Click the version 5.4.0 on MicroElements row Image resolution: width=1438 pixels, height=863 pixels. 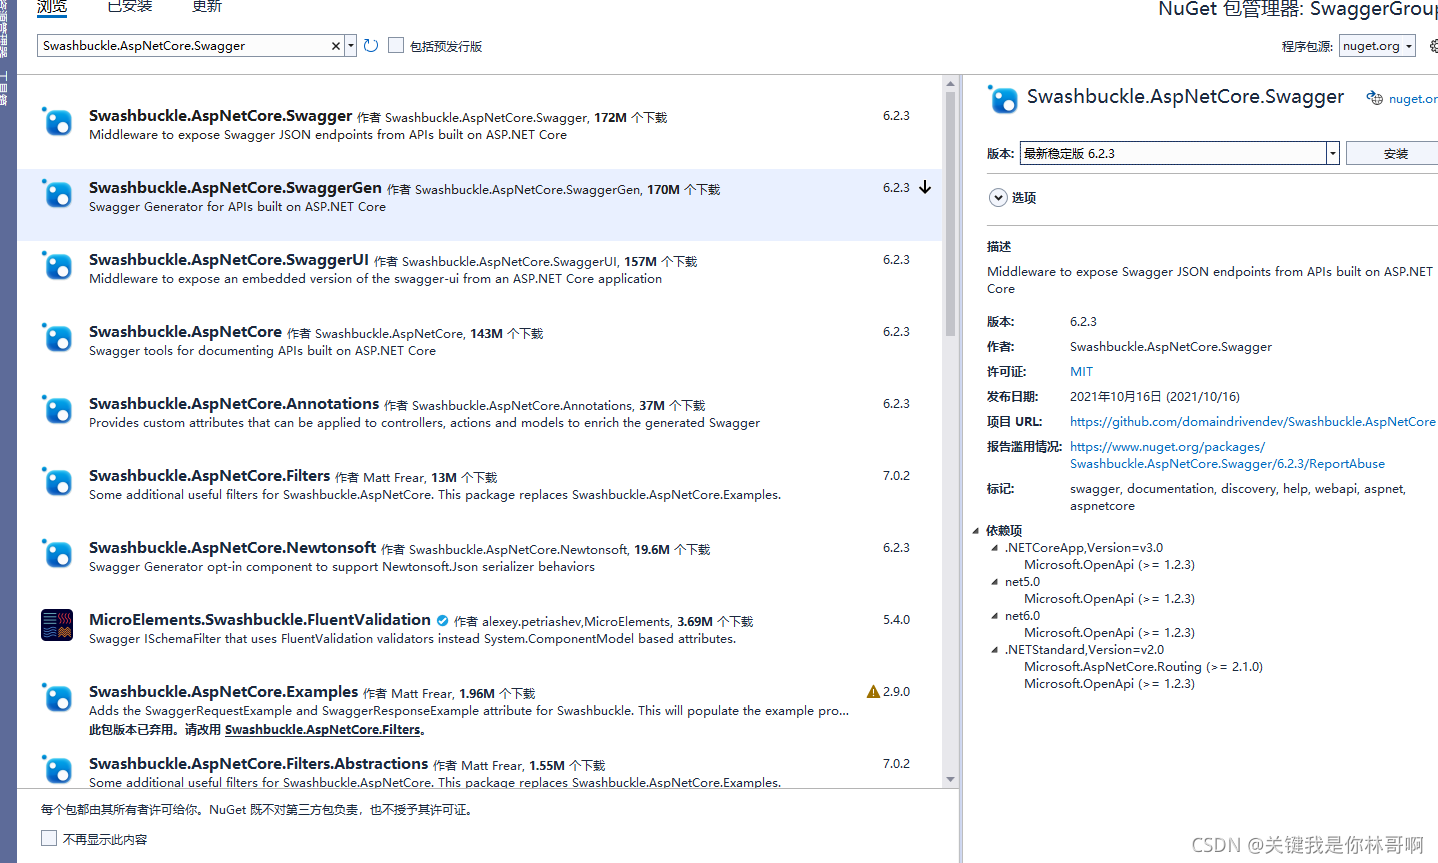[896, 619]
